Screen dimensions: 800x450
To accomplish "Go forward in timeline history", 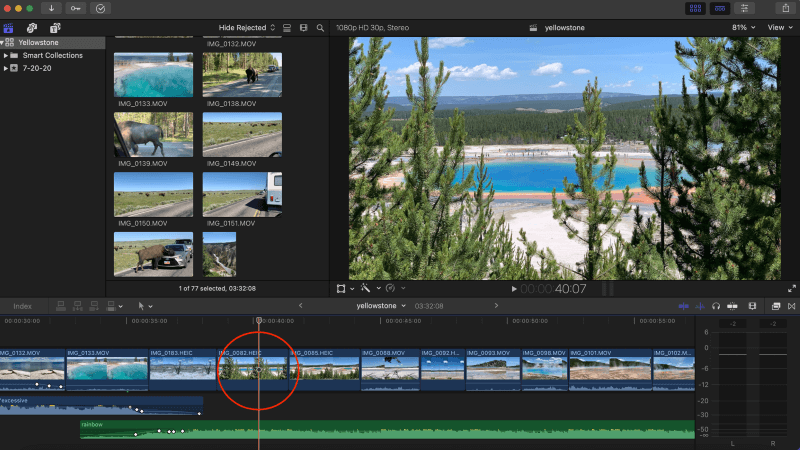I will tap(496, 306).
